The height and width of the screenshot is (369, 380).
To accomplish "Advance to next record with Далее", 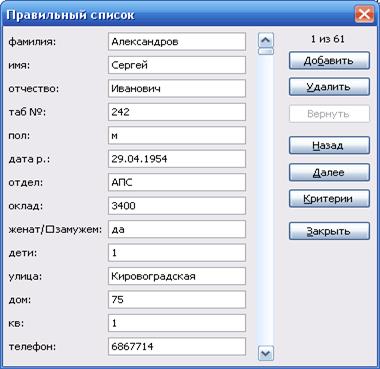I will click(329, 172).
